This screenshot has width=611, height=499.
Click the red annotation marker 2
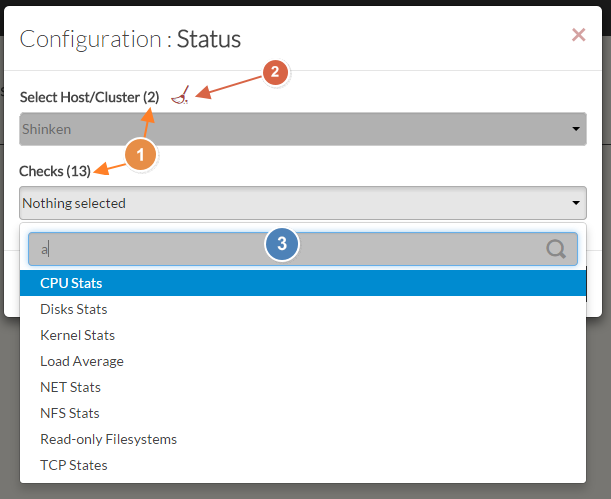pos(276,72)
